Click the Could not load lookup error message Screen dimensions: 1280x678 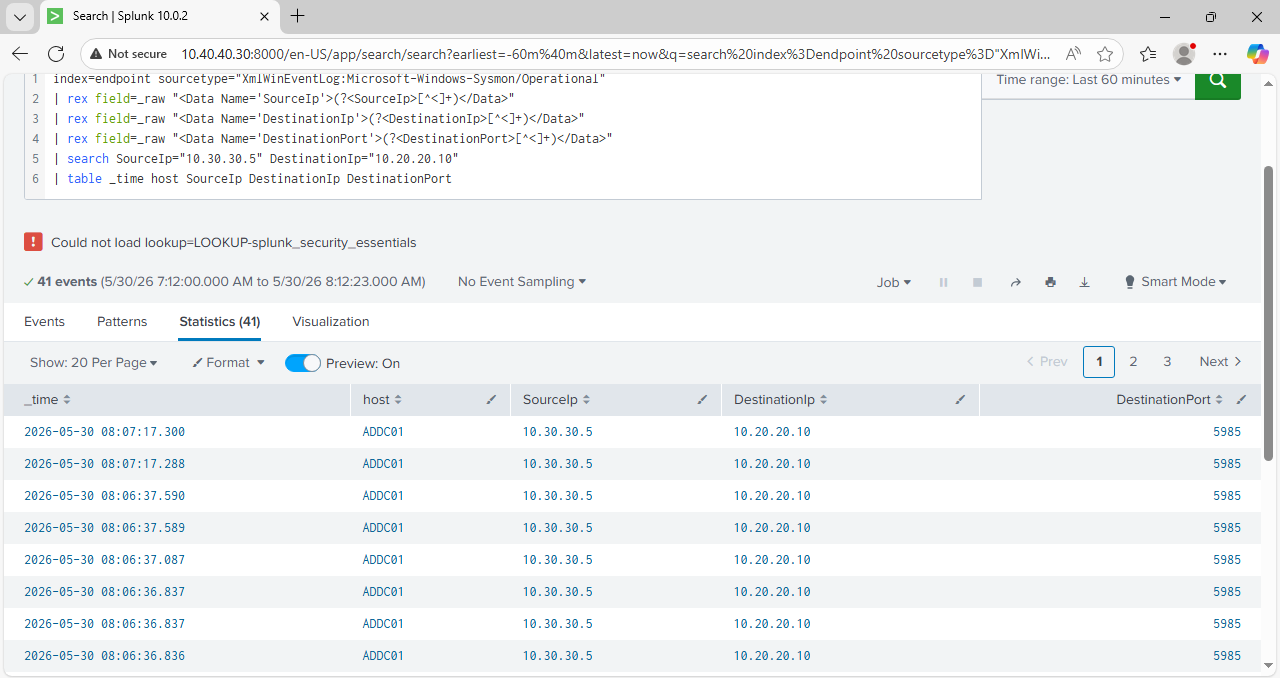coord(234,242)
